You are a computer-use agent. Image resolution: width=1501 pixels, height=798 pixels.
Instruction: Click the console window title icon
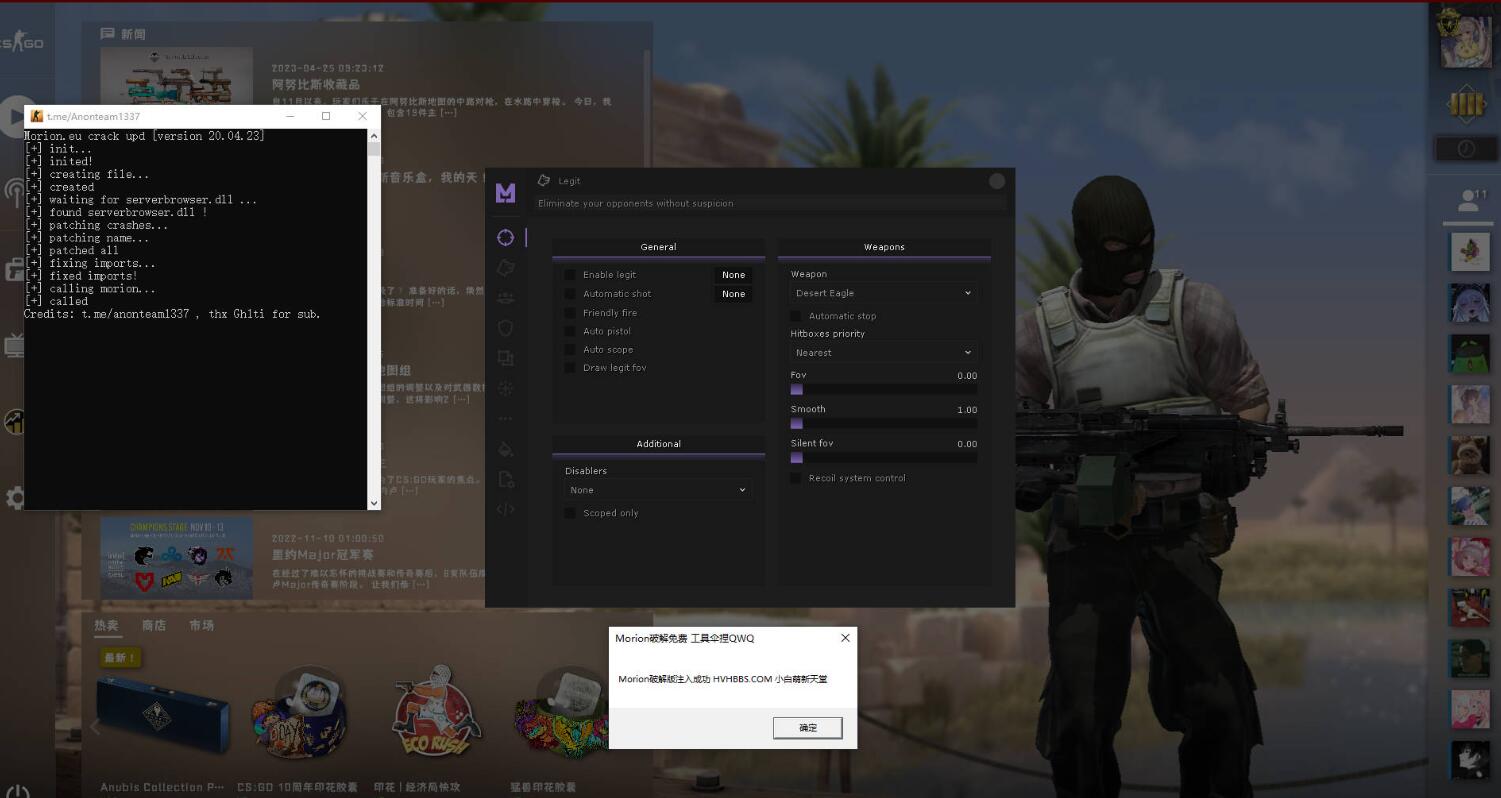tap(37, 116)
